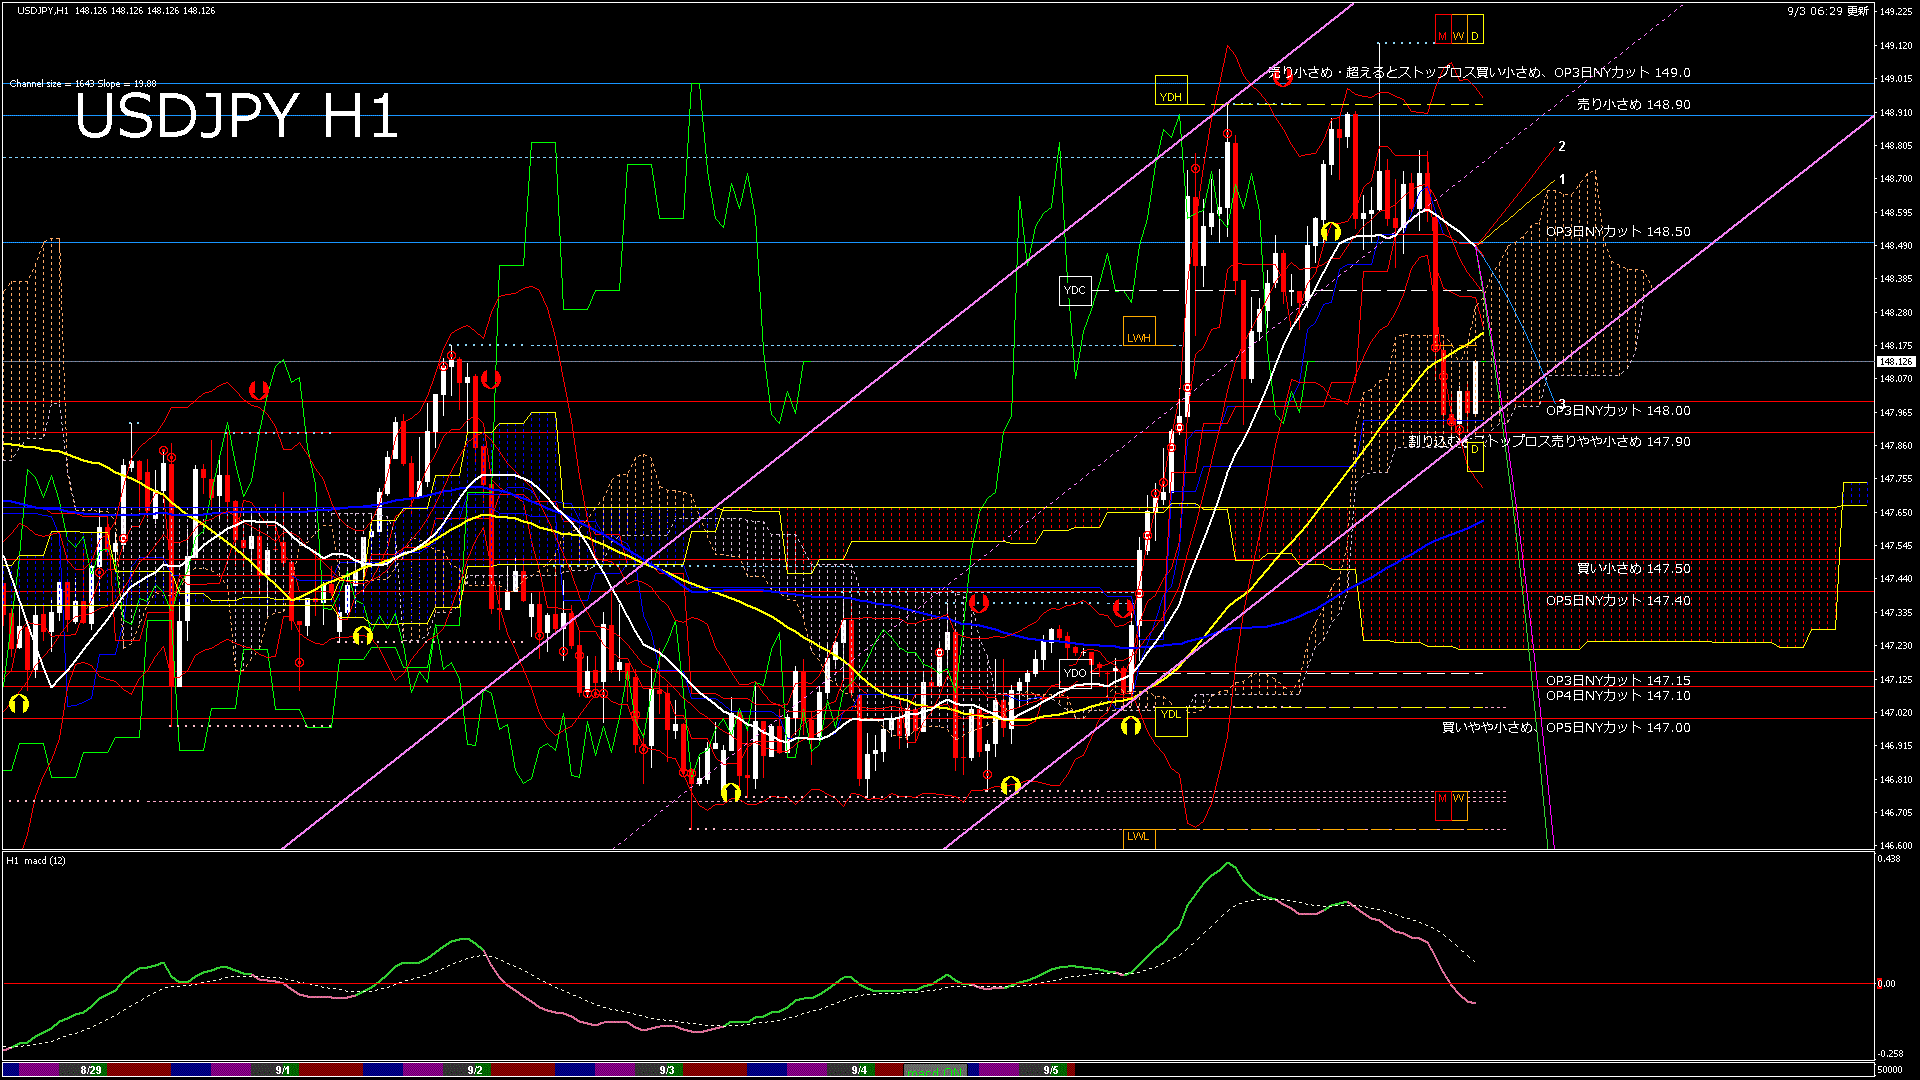This screenshot has width=1920, height=1080.
Task: Click the 50000 value at bottom right
Action: point(1890,1070)
